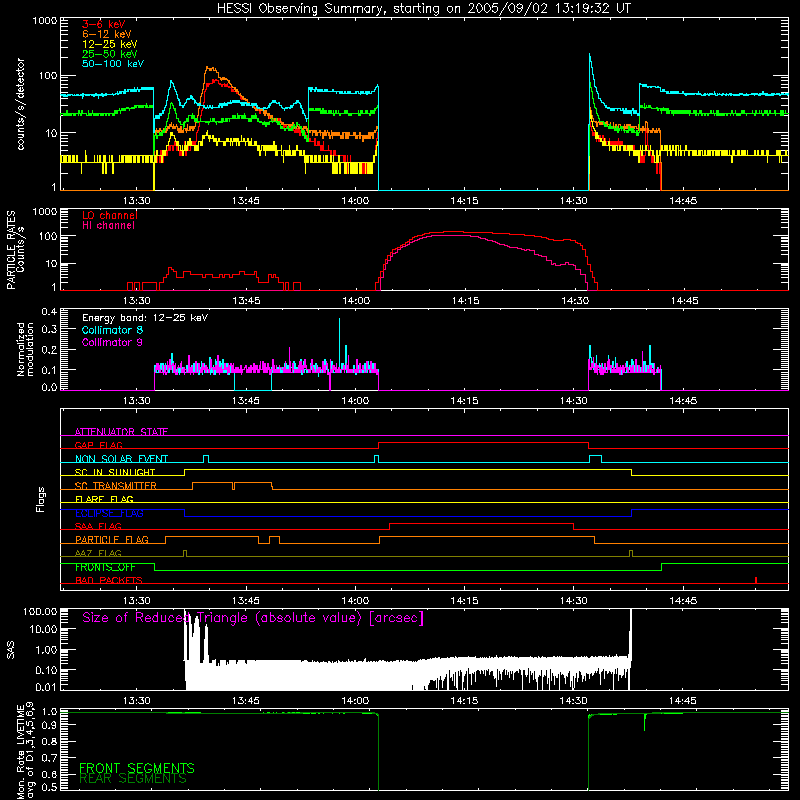Click the AAZ FLAG label
This screenshot has height=800, width=800.
click(x=98, y=553)
